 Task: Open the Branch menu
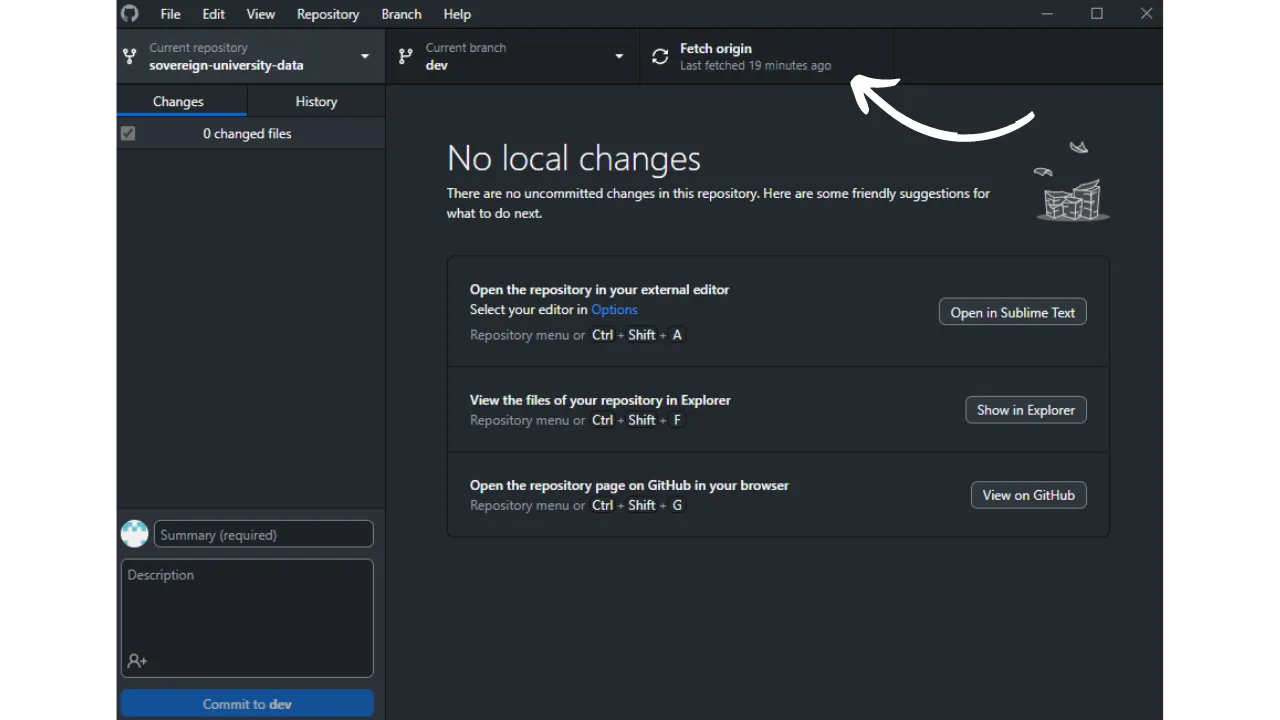(401, 14)
